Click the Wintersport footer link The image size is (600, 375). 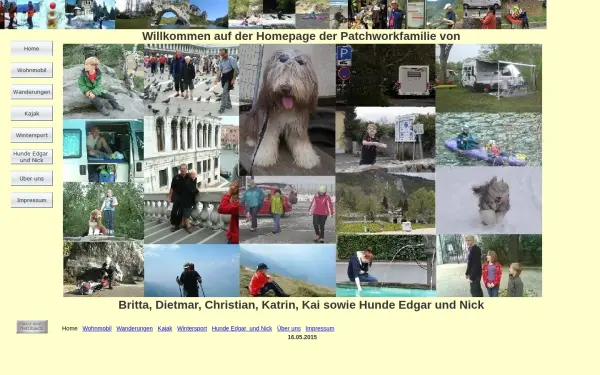192,328
